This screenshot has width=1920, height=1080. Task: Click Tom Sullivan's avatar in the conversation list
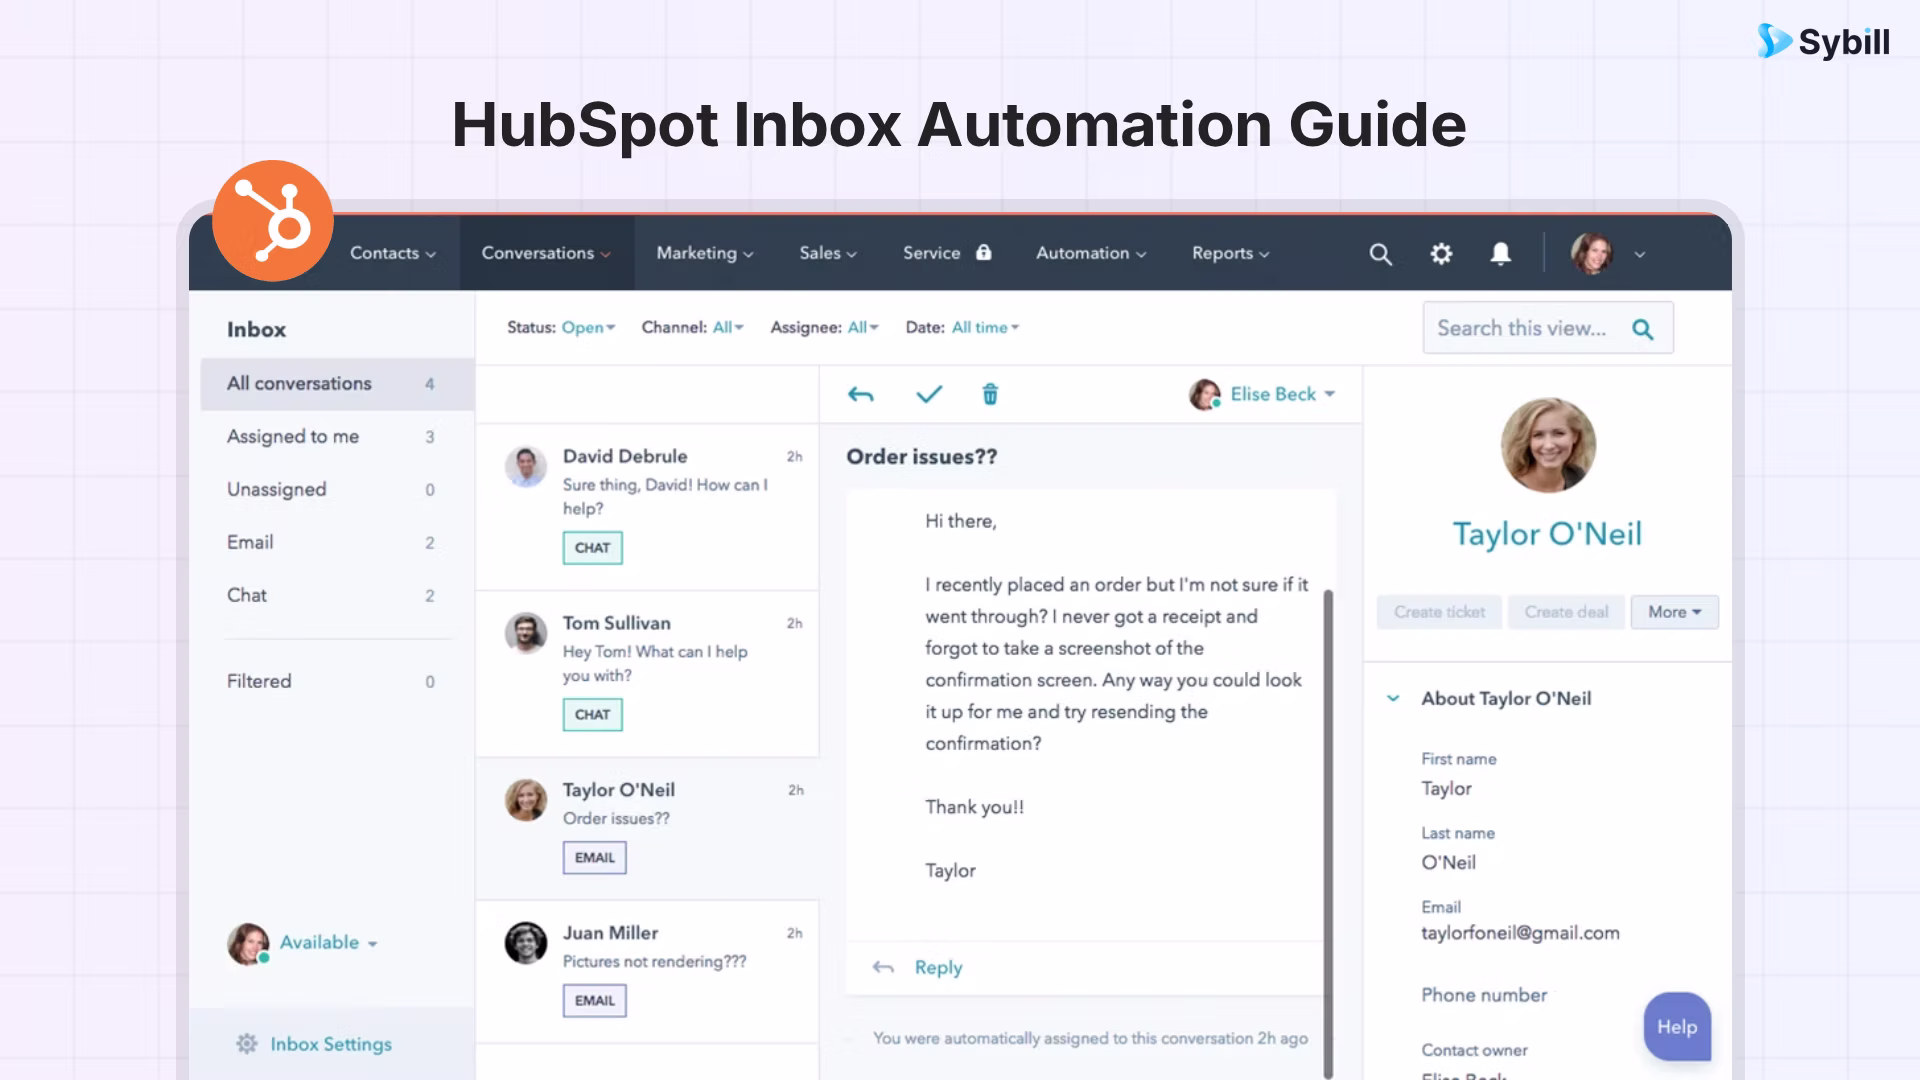[526, 633]
